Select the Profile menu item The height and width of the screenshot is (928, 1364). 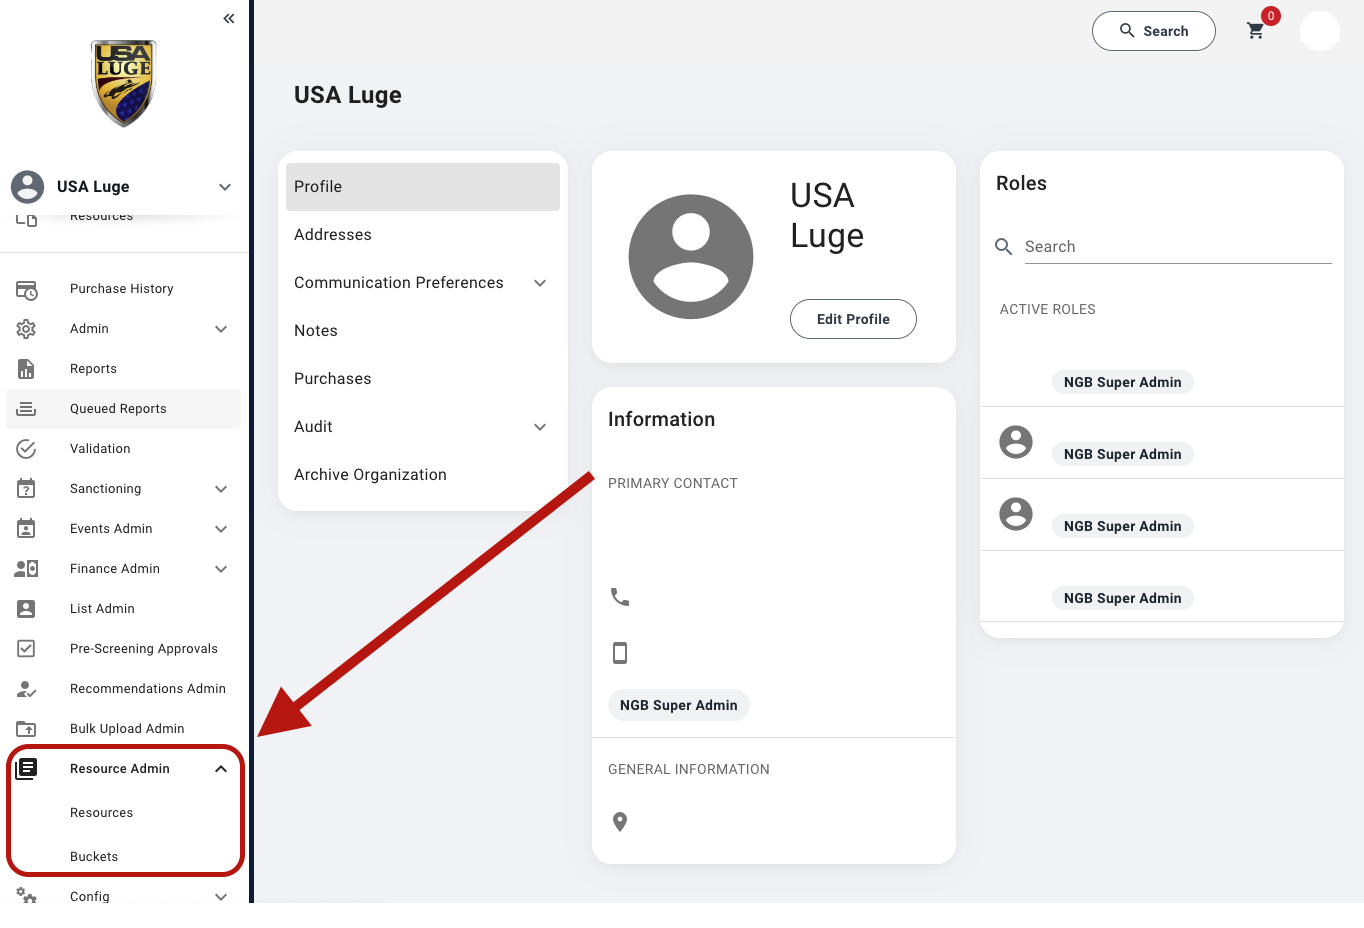pos(423,187)
